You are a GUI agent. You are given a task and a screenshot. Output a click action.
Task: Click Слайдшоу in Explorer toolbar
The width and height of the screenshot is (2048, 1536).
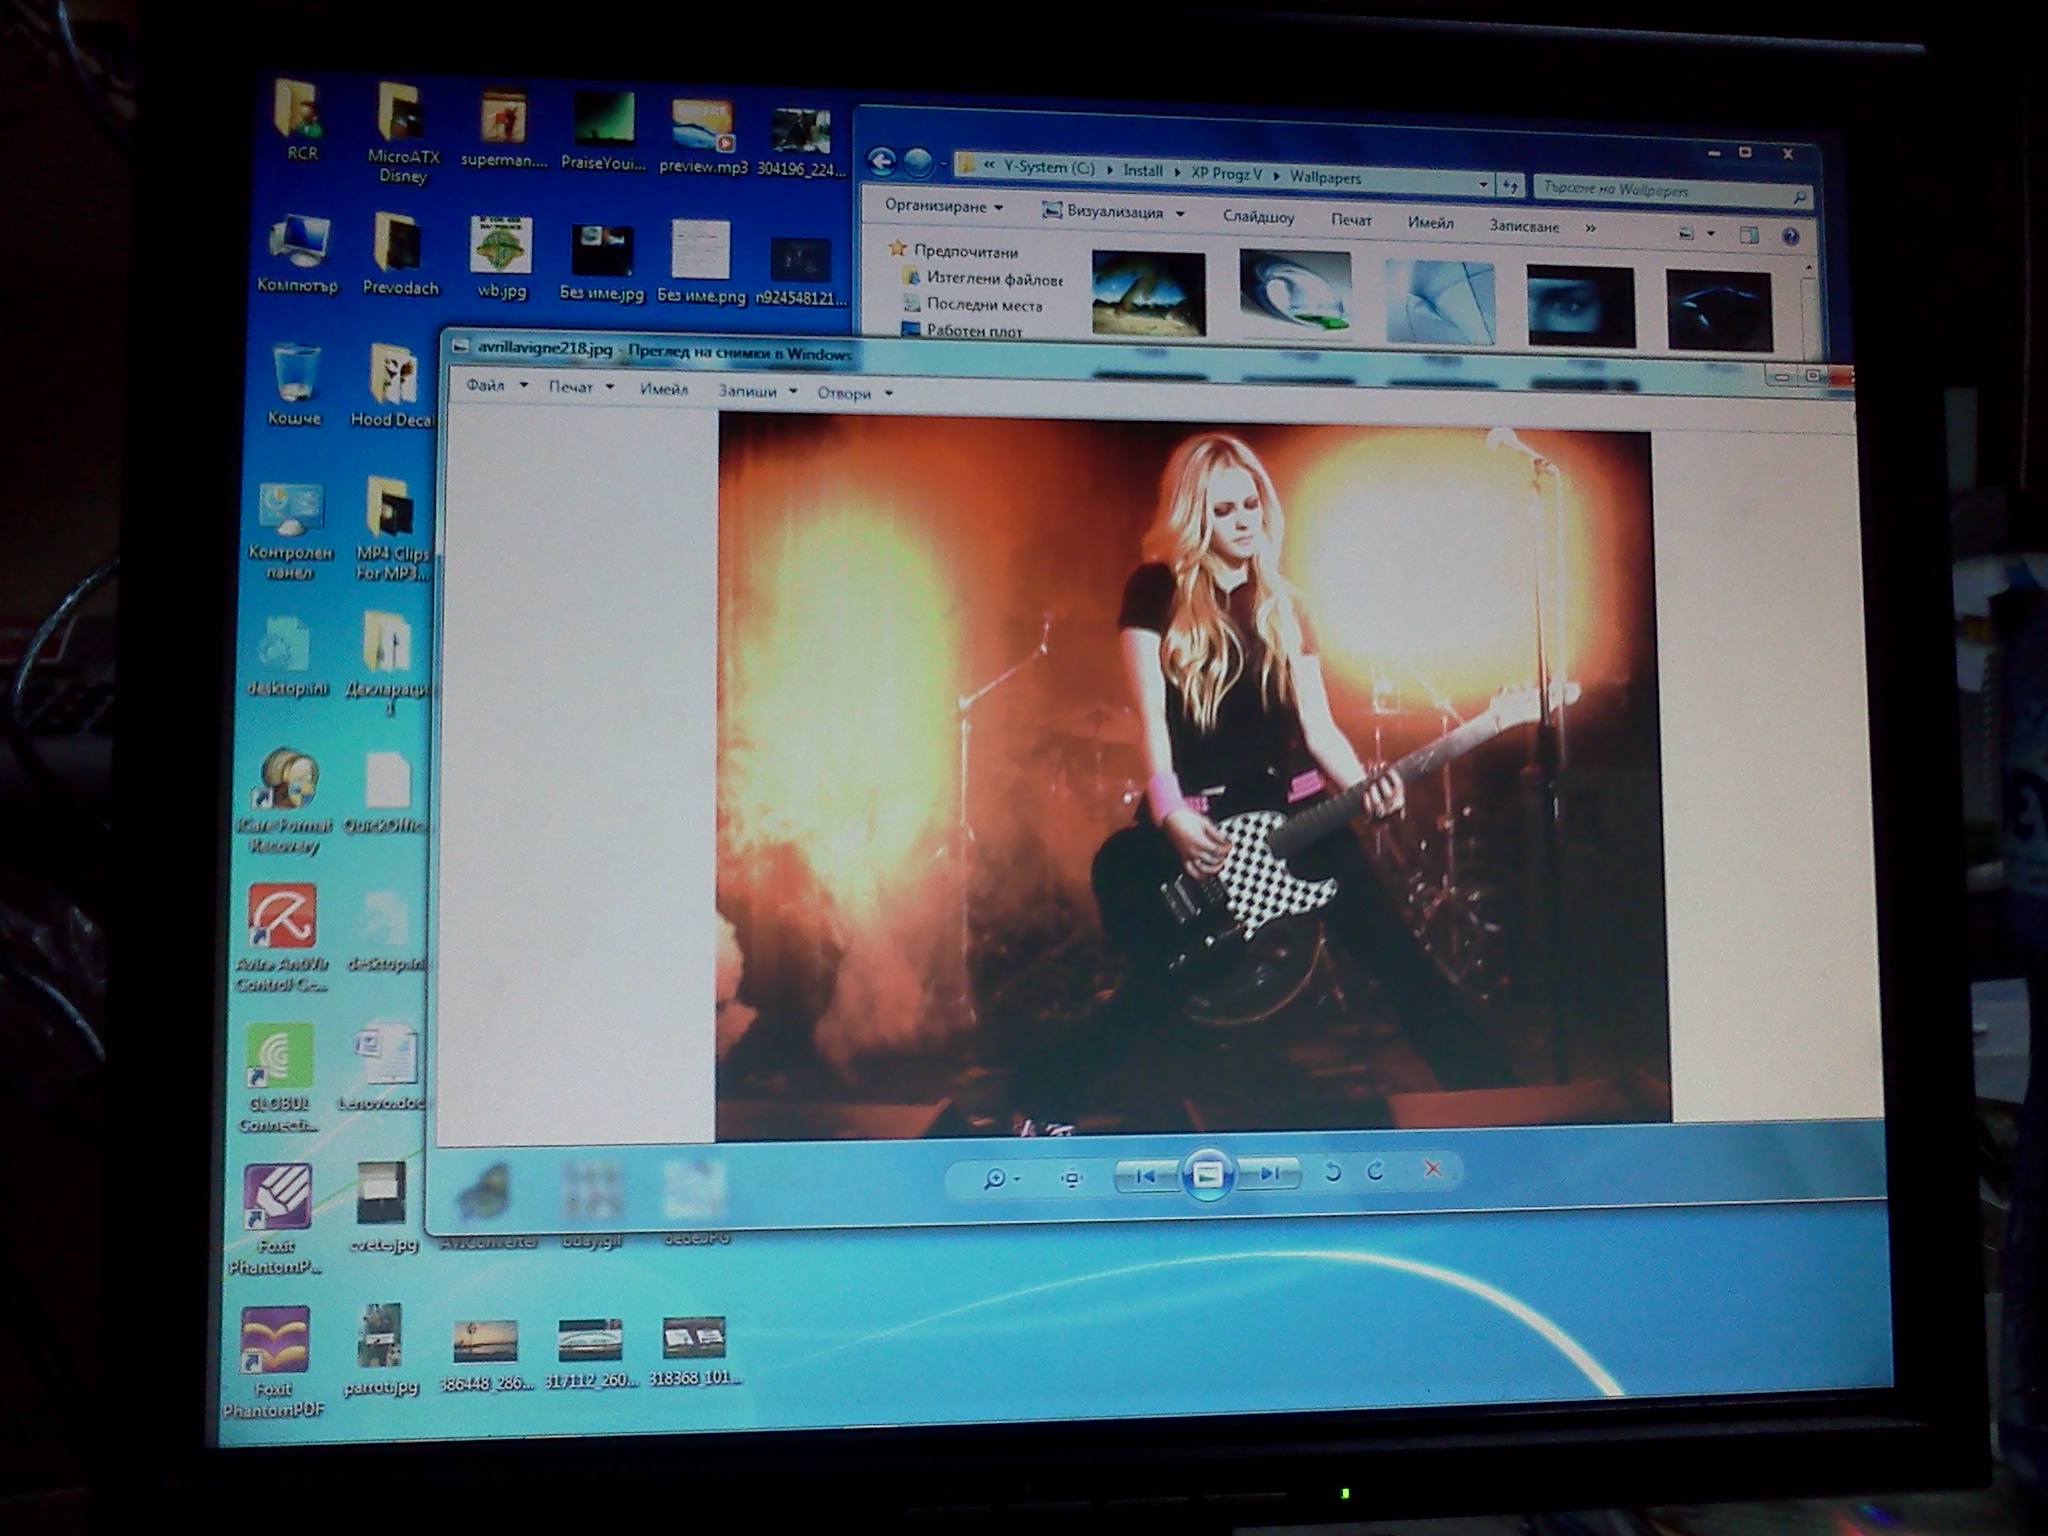[x=1258, y=217]
